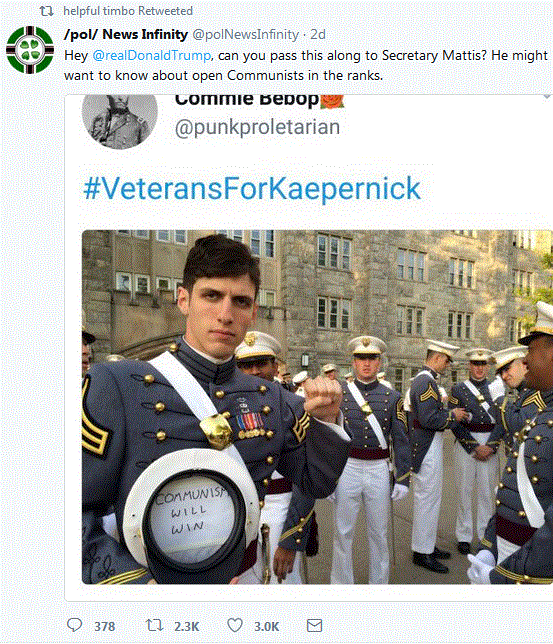Image resolution: width=553 pixels, height=644 pixels.
Task: Open the #VeteransForKaepernick hashtag
Action: [252, 189]
